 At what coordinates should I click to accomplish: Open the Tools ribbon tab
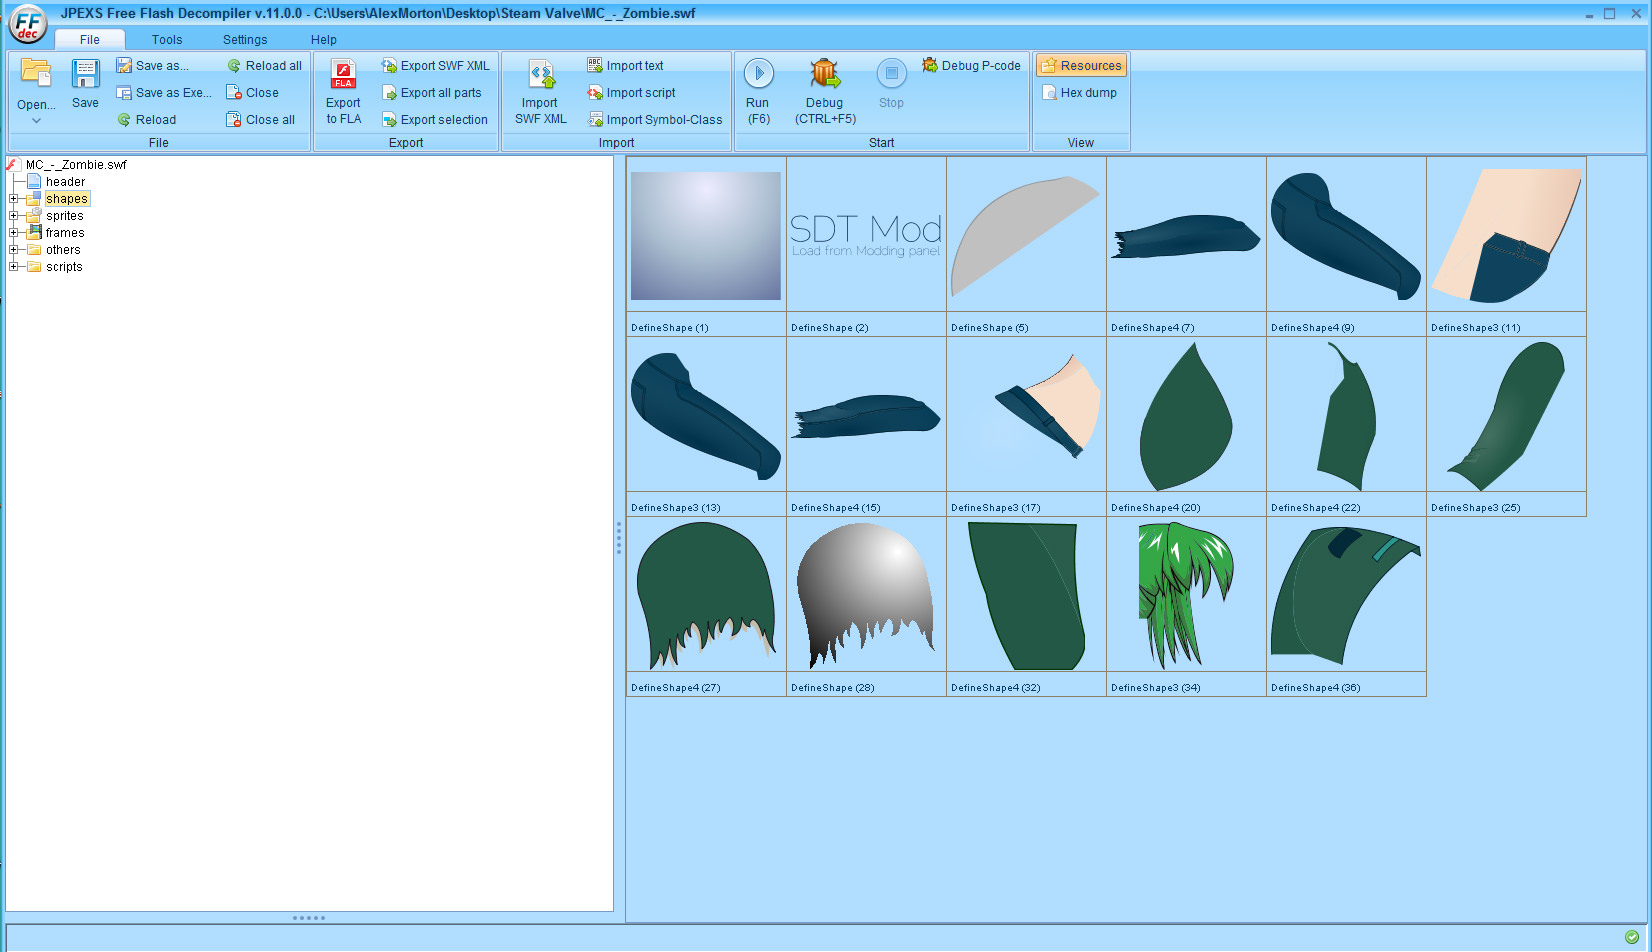pos(167,40)
